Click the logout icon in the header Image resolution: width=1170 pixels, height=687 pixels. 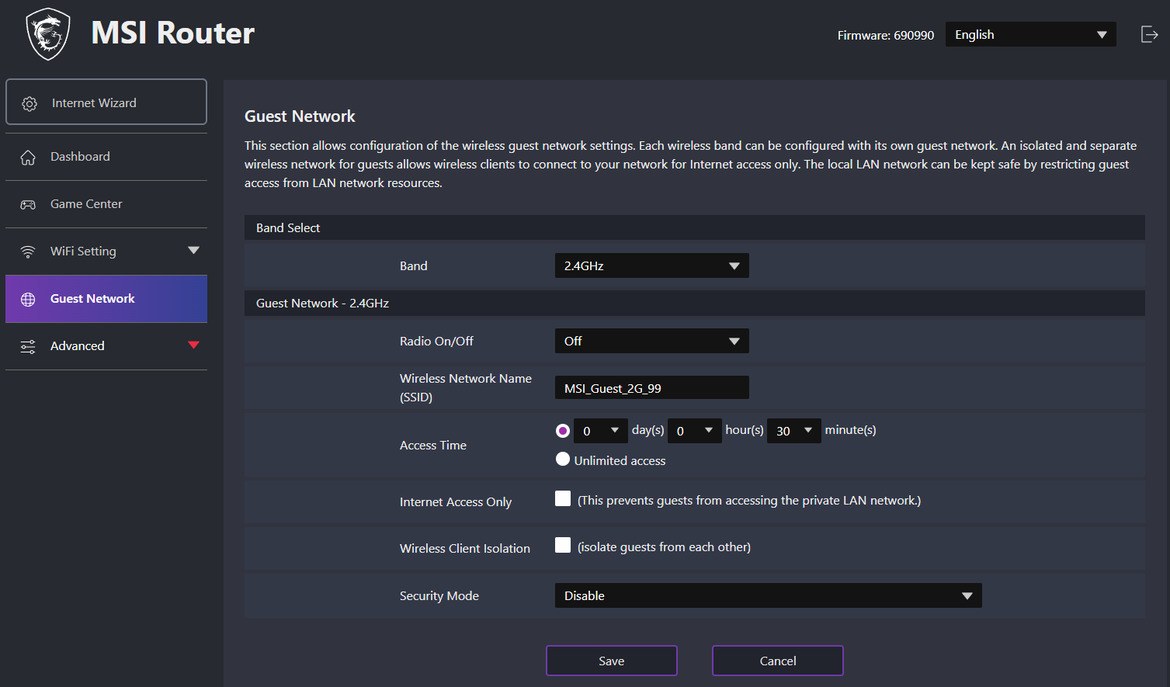coord(1149,34)
